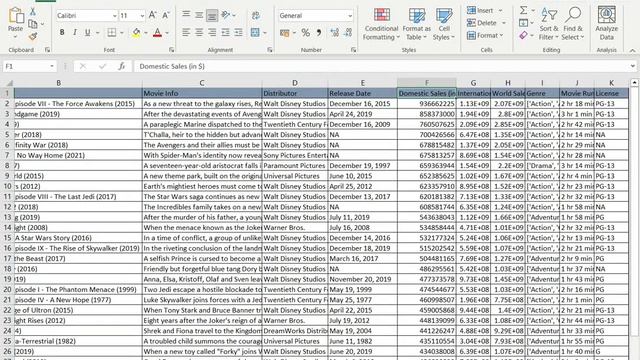Toggle Italic formatting
Viewport: 640px width, 360px height.
pyautogui.click(x=75, y=32)
